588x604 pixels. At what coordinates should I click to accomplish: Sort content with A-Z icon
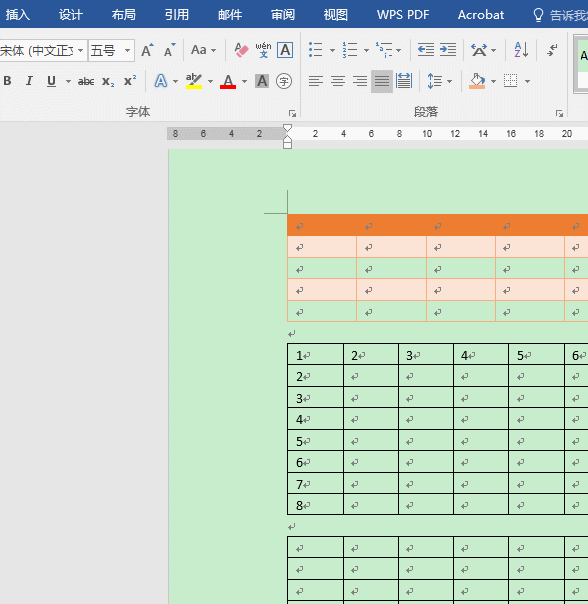[x=521, y=50]
